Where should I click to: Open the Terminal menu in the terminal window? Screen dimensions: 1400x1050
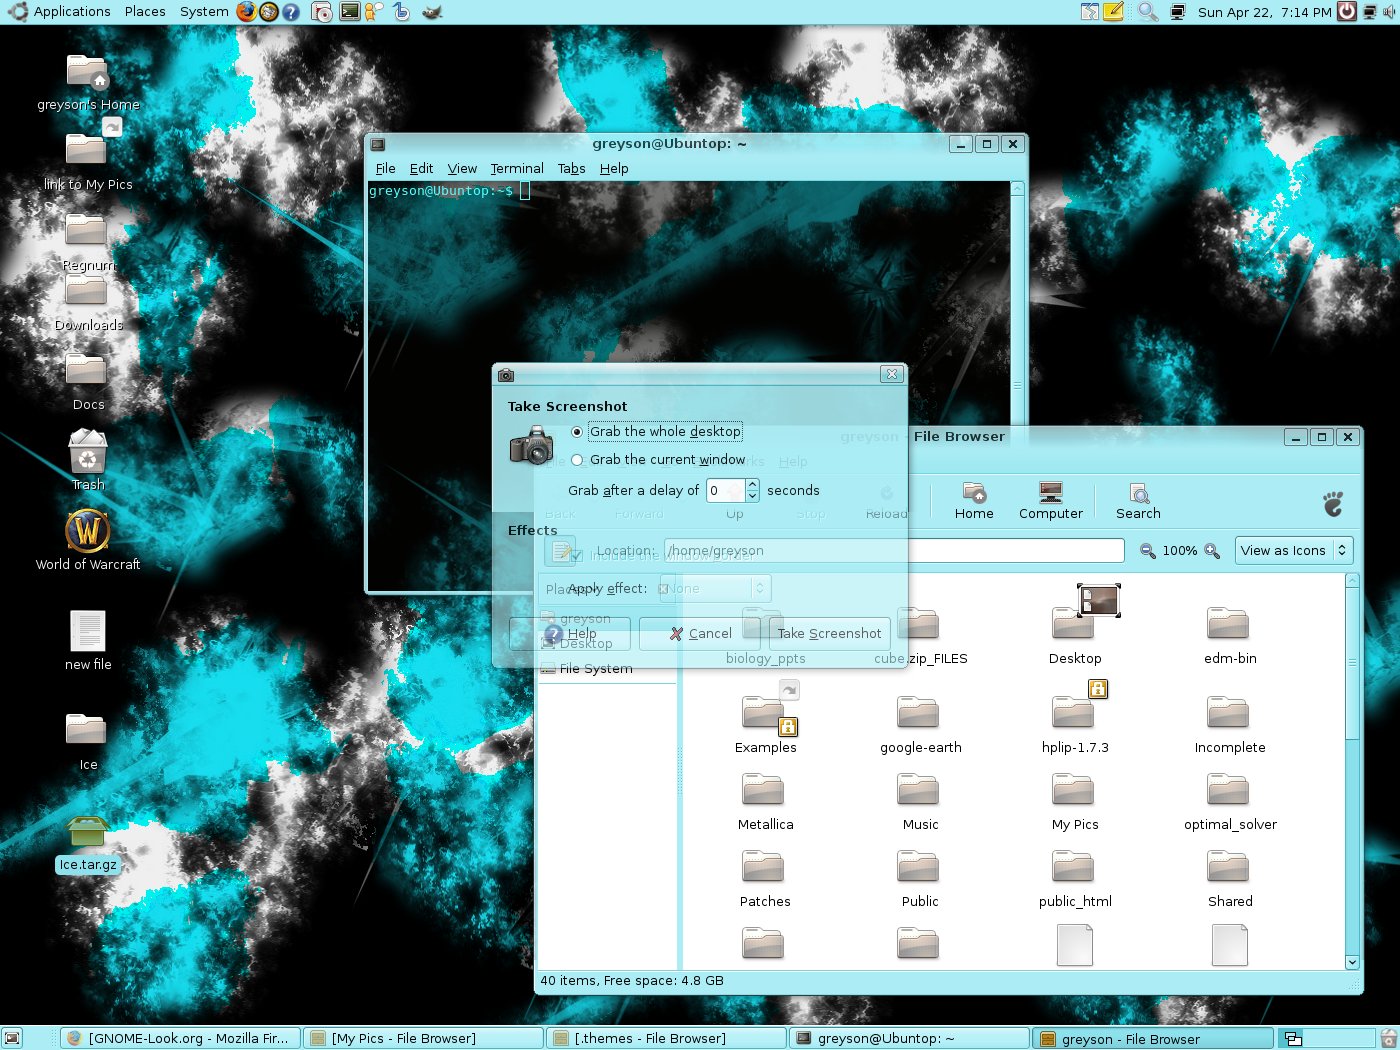coord(517,168)
